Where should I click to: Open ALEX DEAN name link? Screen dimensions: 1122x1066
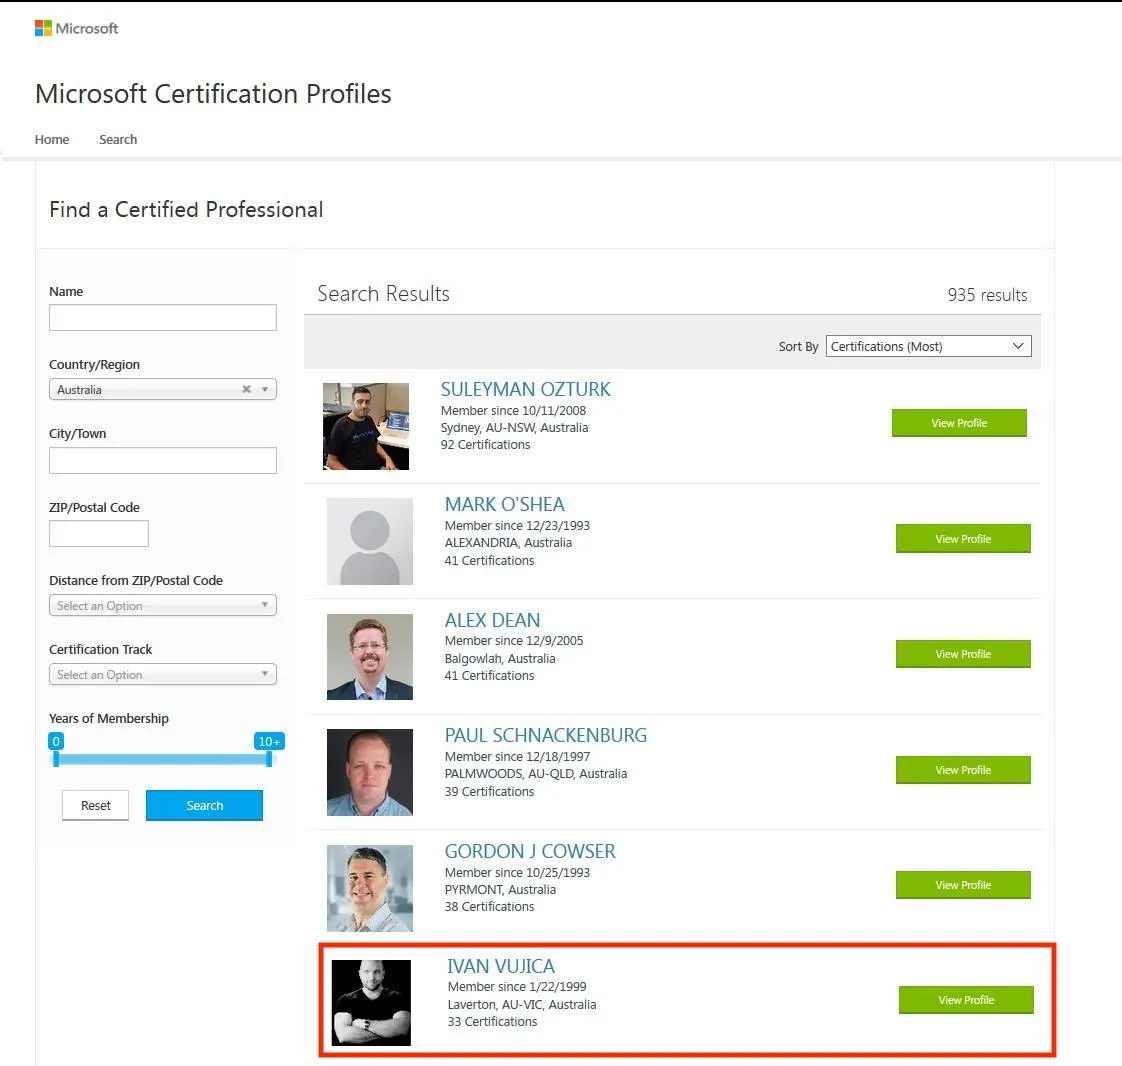(x=492, y=620)
